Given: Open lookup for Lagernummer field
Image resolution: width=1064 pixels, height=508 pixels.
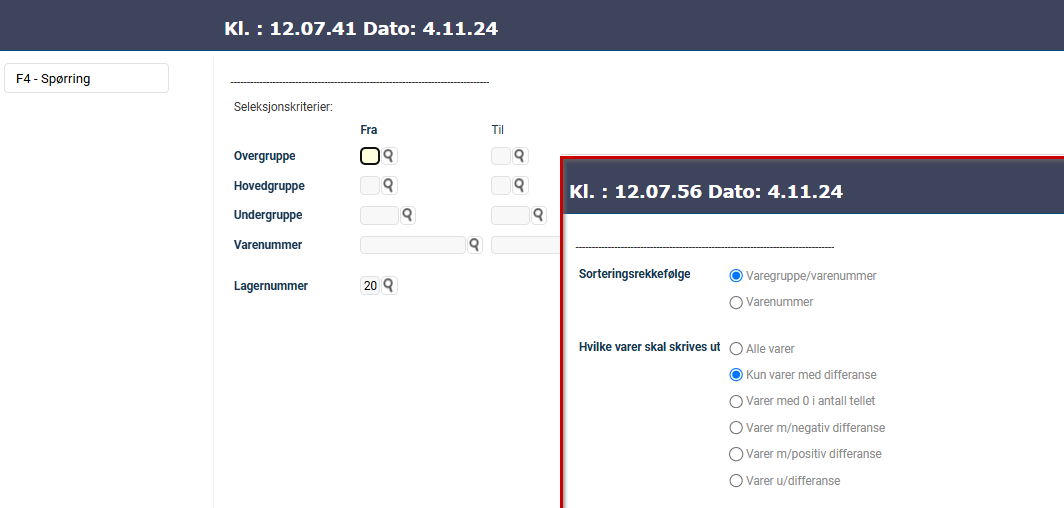Looking at the screenshot, I should click(x=389, y=286).
